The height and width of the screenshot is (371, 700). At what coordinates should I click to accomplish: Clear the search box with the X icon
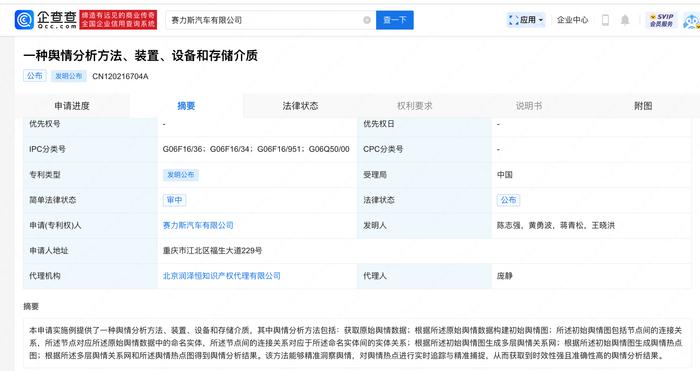(x=367, y=20)
